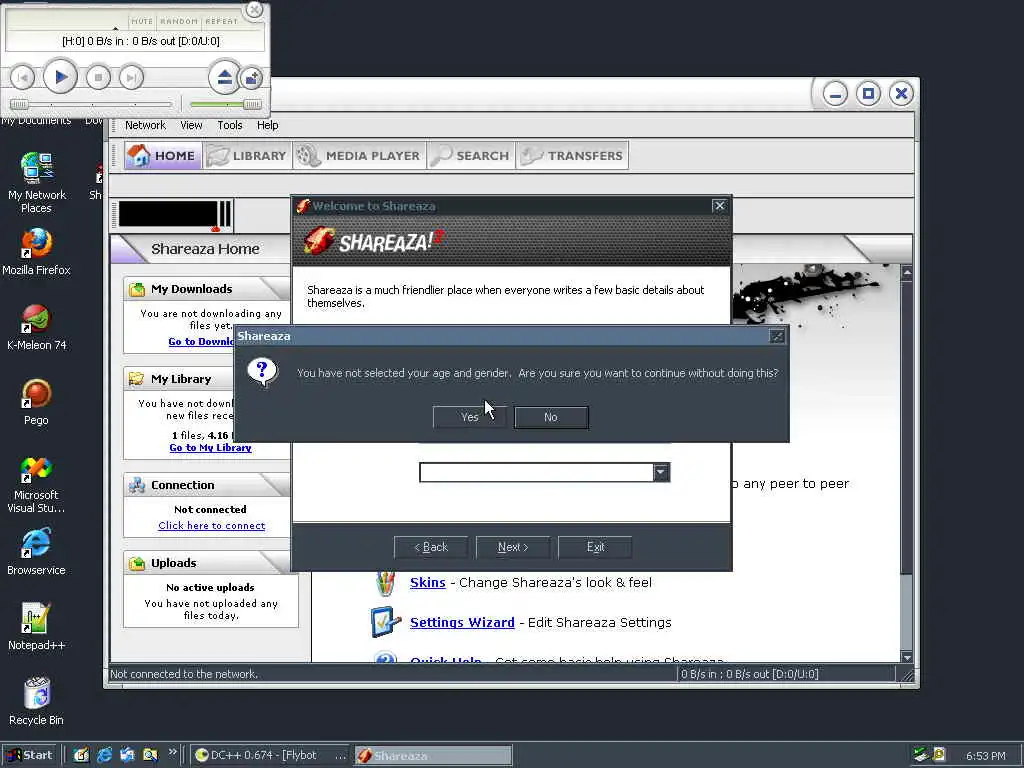Screen dimensions: 1024x768
Task: Switch to the Transfers tab
Action: [572, 155]
